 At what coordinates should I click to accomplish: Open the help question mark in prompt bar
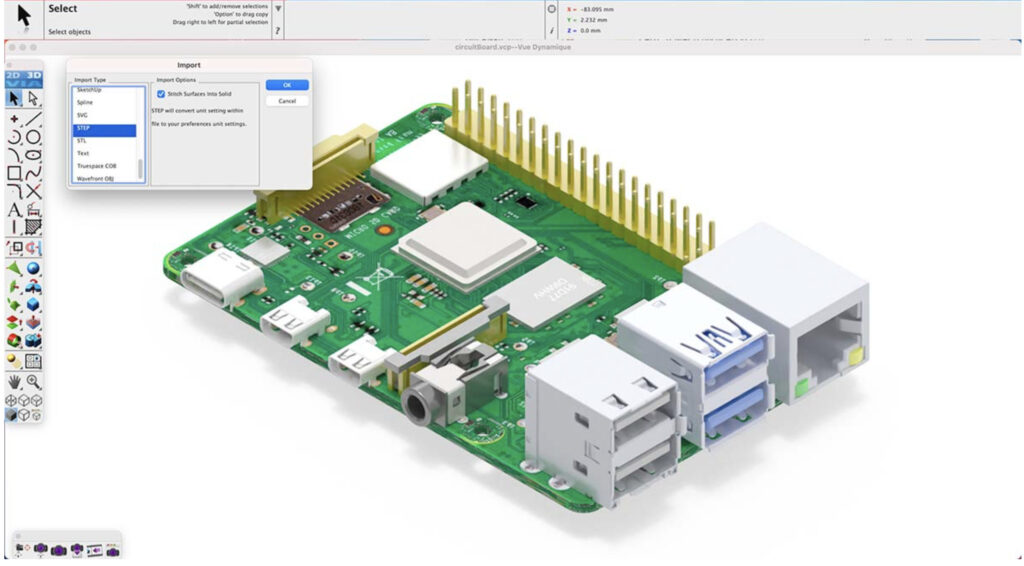(278, 31)
